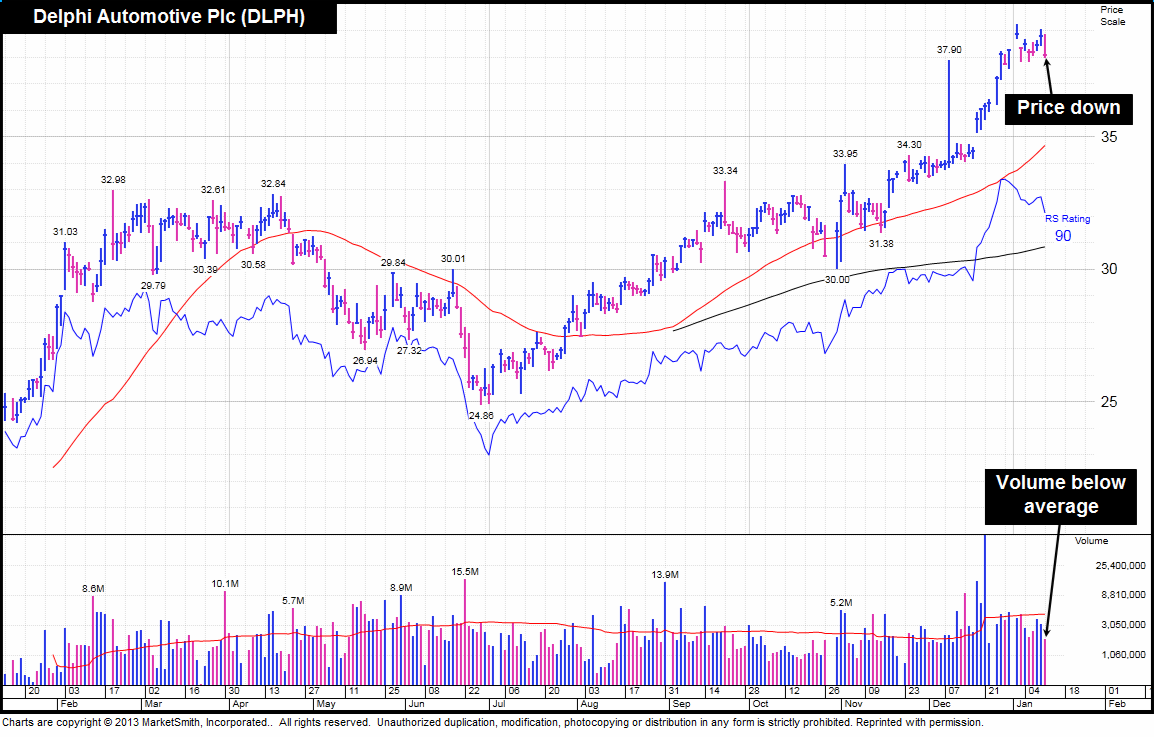
Task: Select the 5.7M volume label
Action: (x=293, y=601)
